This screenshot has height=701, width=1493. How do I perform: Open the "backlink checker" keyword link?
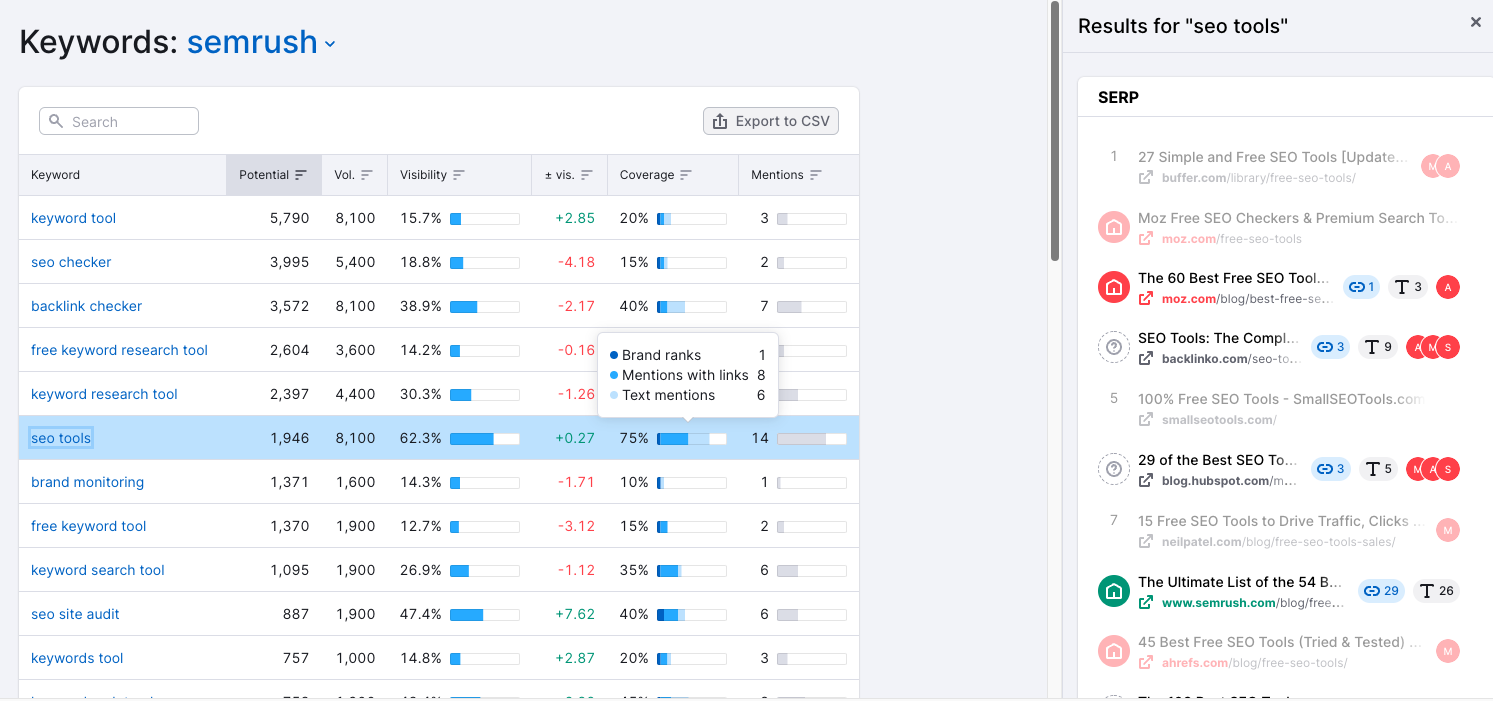point(87,306)
